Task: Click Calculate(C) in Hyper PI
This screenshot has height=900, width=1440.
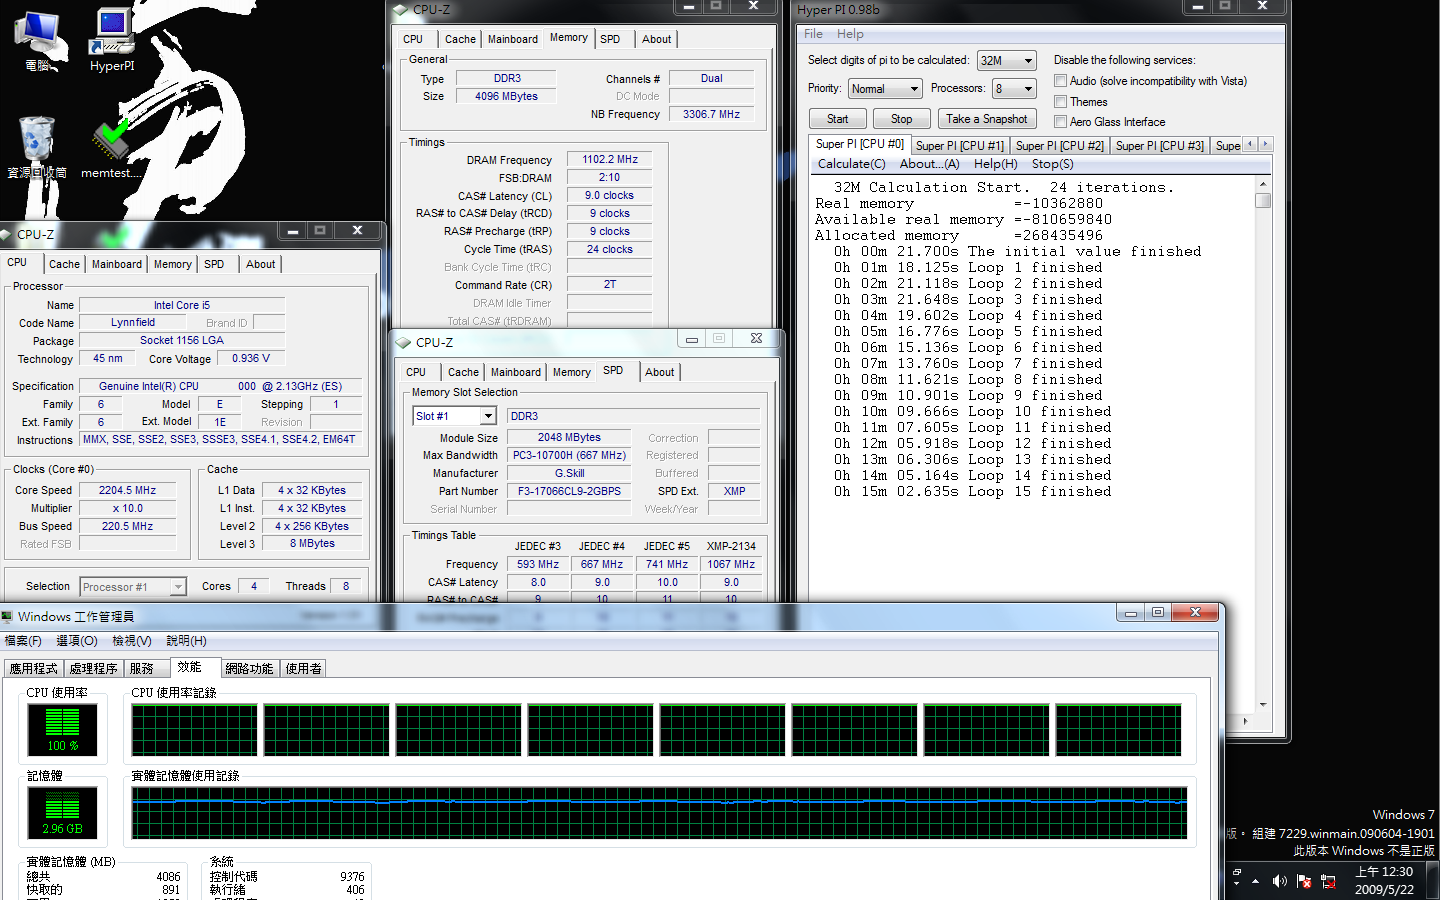Action: (851, 163)
